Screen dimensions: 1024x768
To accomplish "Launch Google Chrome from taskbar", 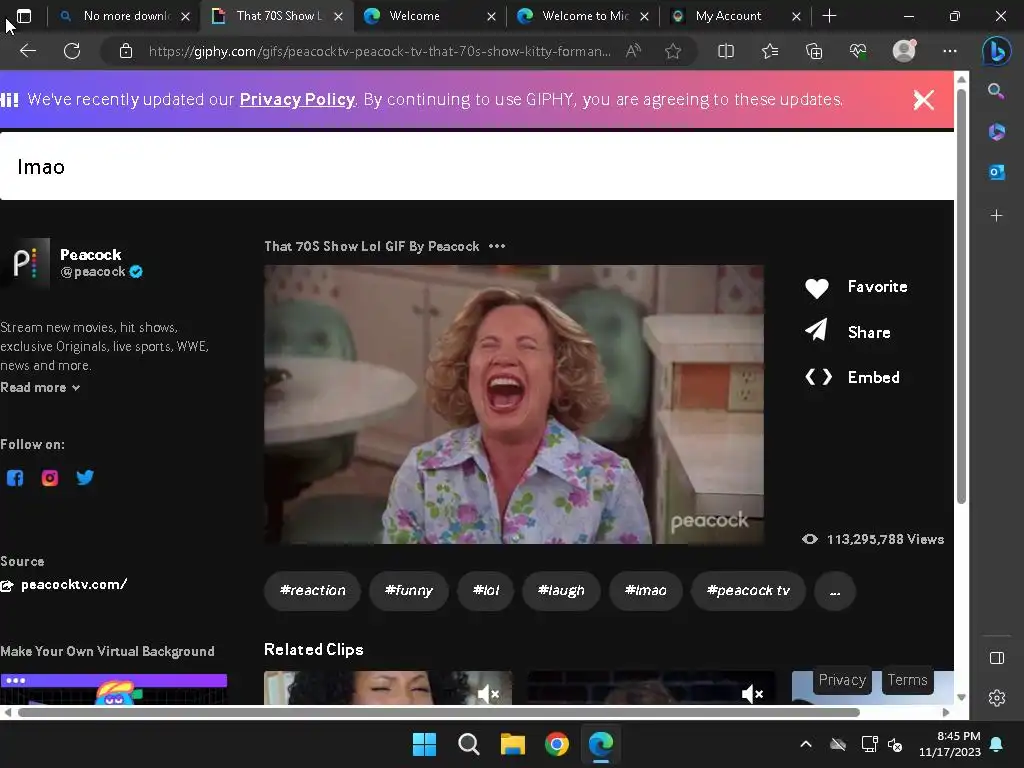I will coord(556,744).
